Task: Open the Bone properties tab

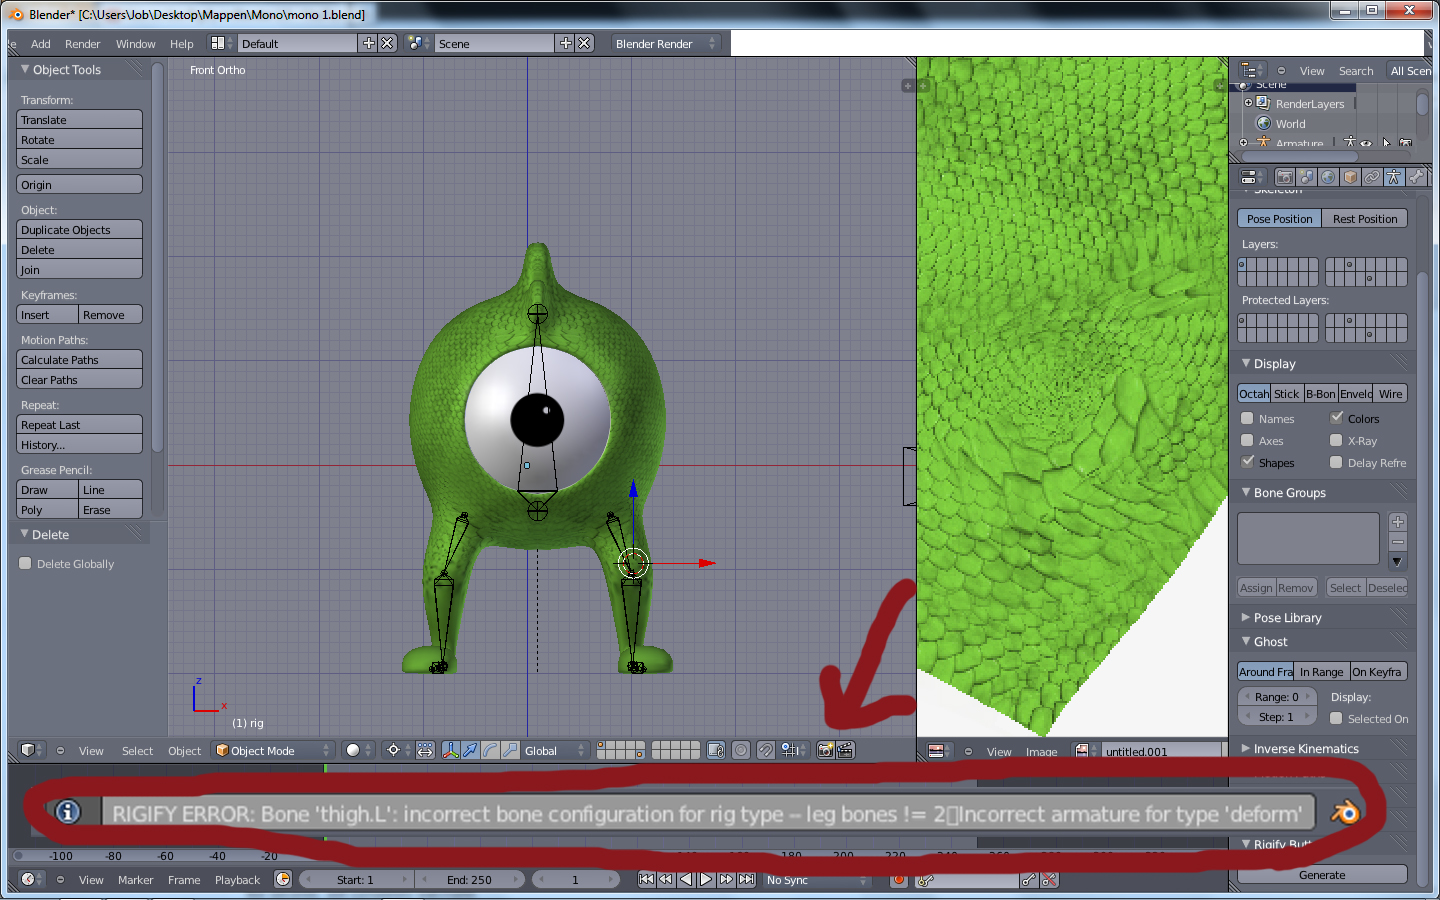Action: pos(1416,177)
